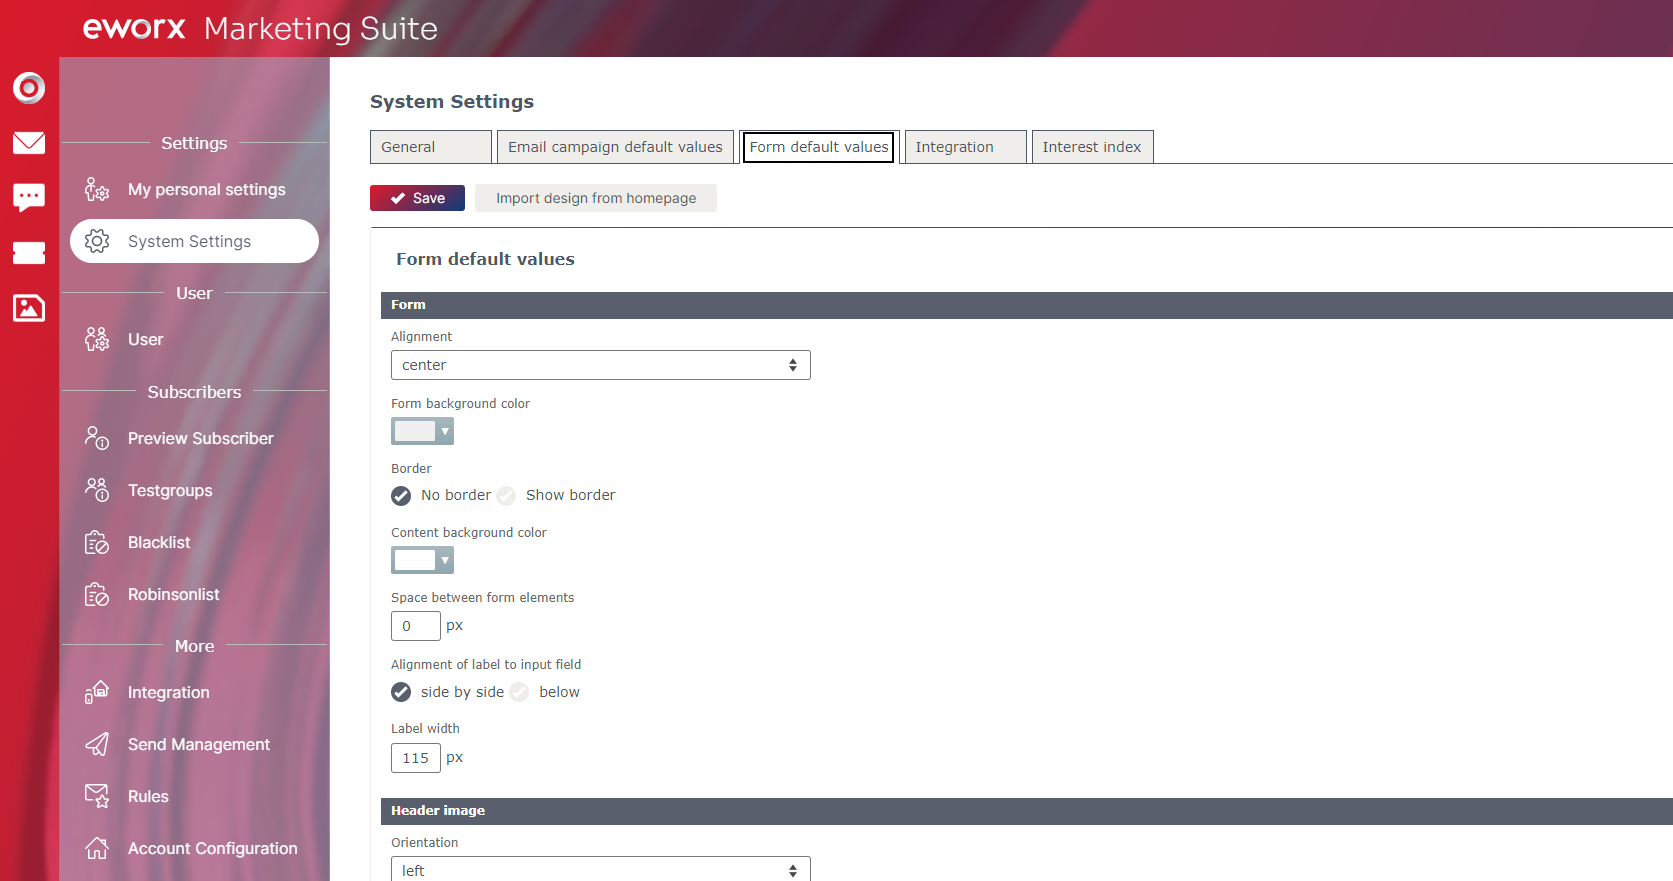The height and width of the screenshot is (881, 1673).
Task: Click the Integration lock icon in sidebar
Action: click(x=97, y=692)
